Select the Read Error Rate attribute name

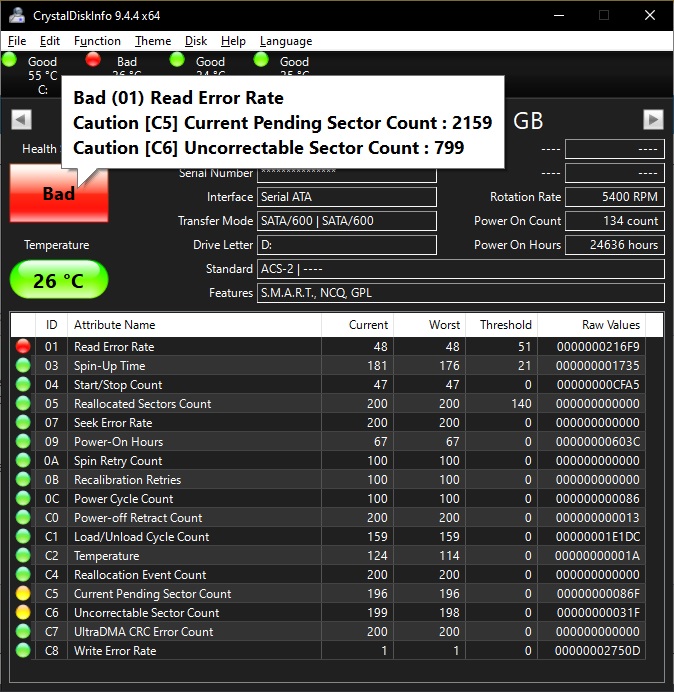click(114, 347)
